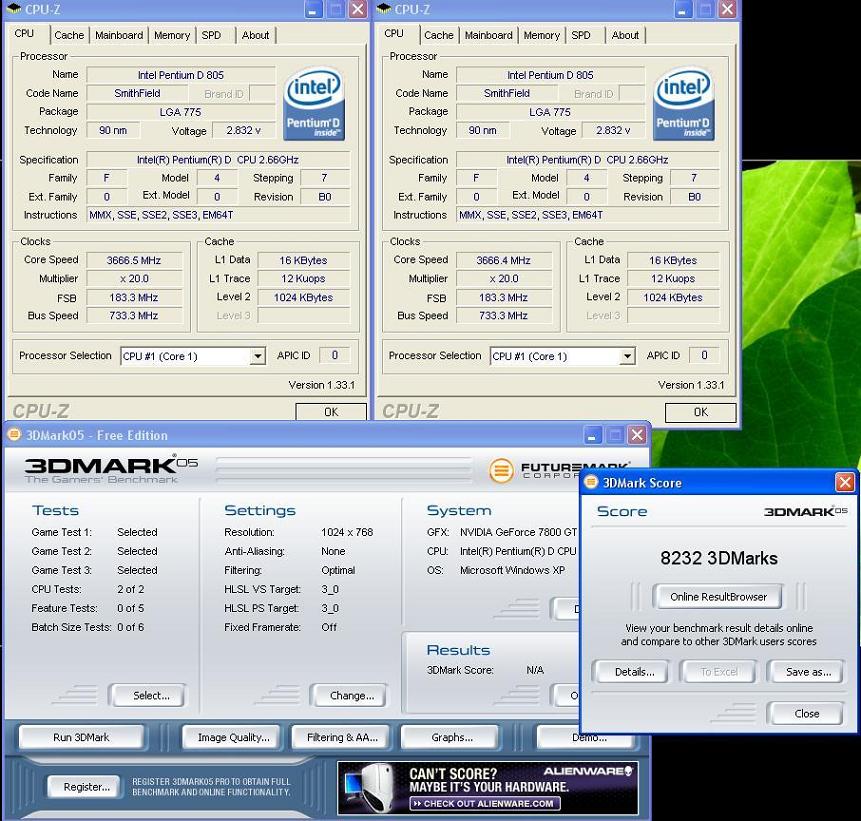Click the Alienware advertisement banner
This screenshot has height=821, width=861.
pos(488,788)
